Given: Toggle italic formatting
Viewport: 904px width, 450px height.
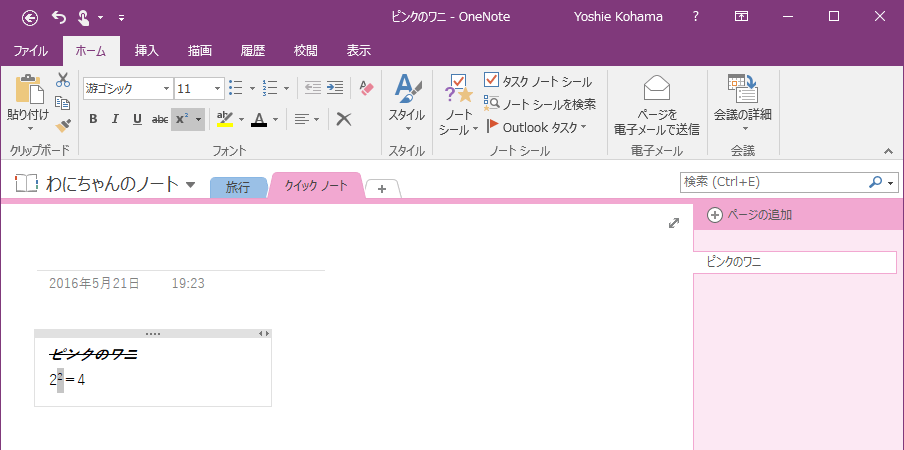Looking at the screenshot, I should coord(115,119).
